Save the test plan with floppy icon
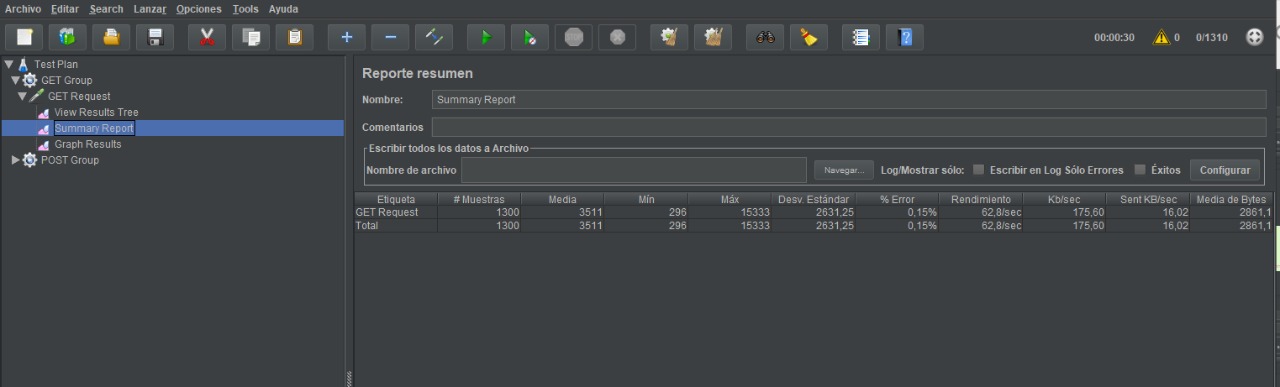 pyautogui.click(x=156, y=37)
